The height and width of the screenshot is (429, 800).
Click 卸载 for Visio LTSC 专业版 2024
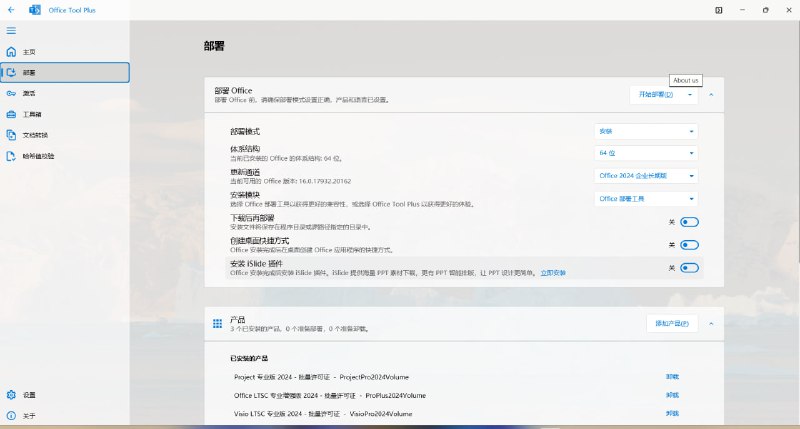672,414
